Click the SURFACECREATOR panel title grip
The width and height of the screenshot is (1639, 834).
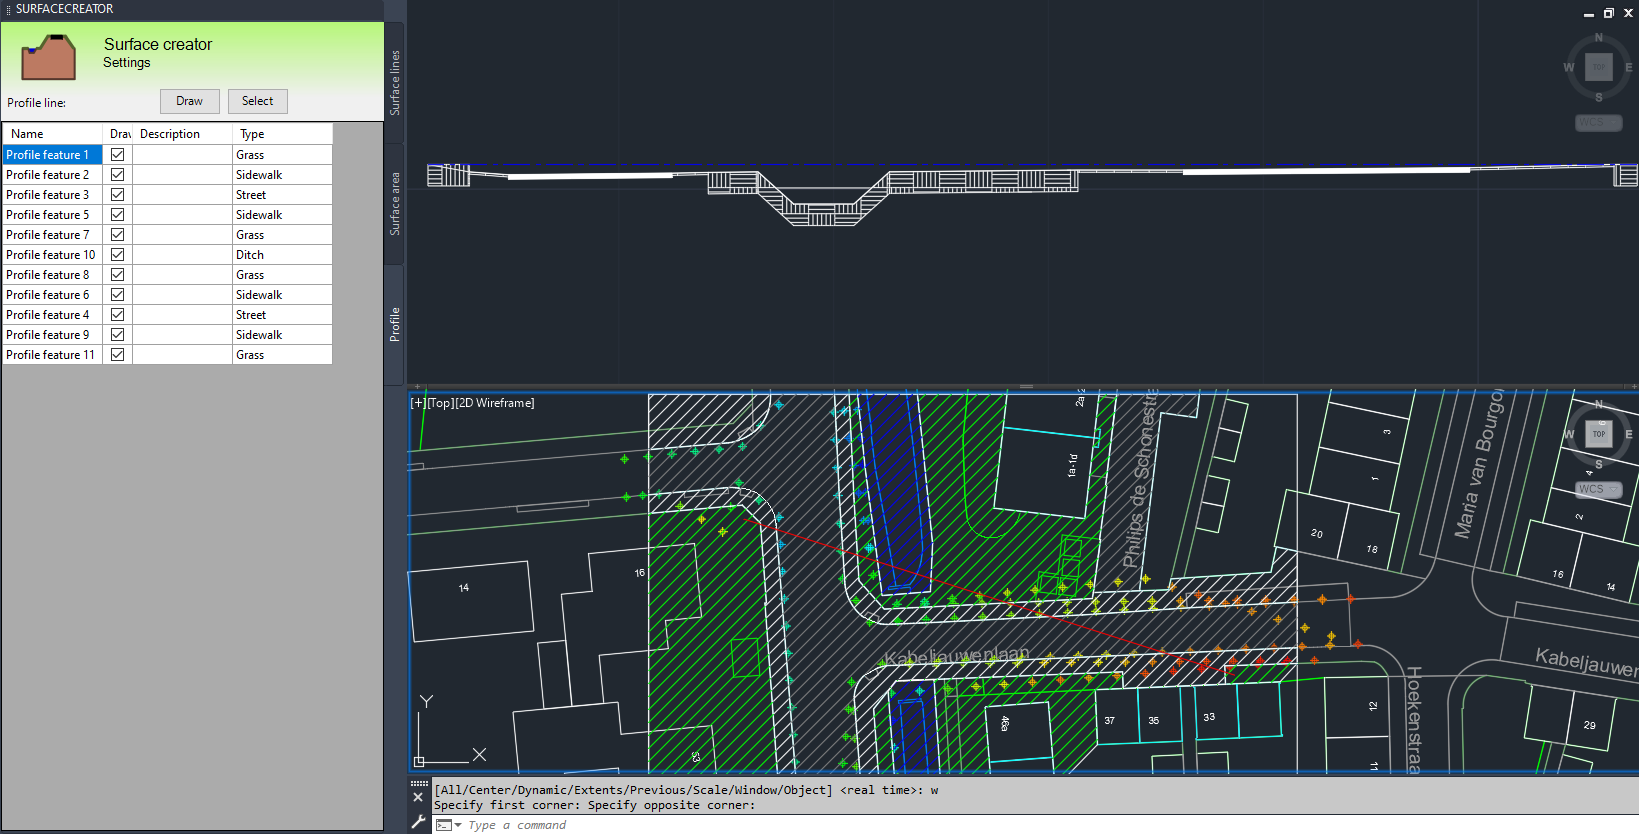click(8, 9)
